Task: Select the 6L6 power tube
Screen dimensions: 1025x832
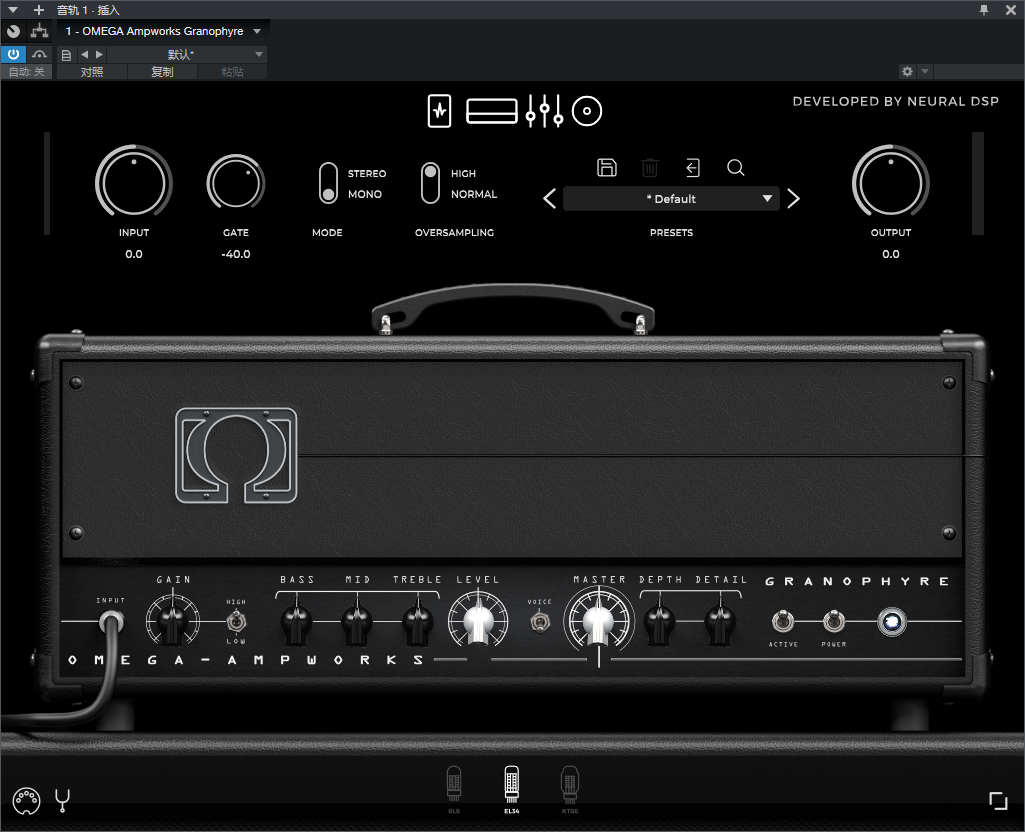Action: [454, 789]
